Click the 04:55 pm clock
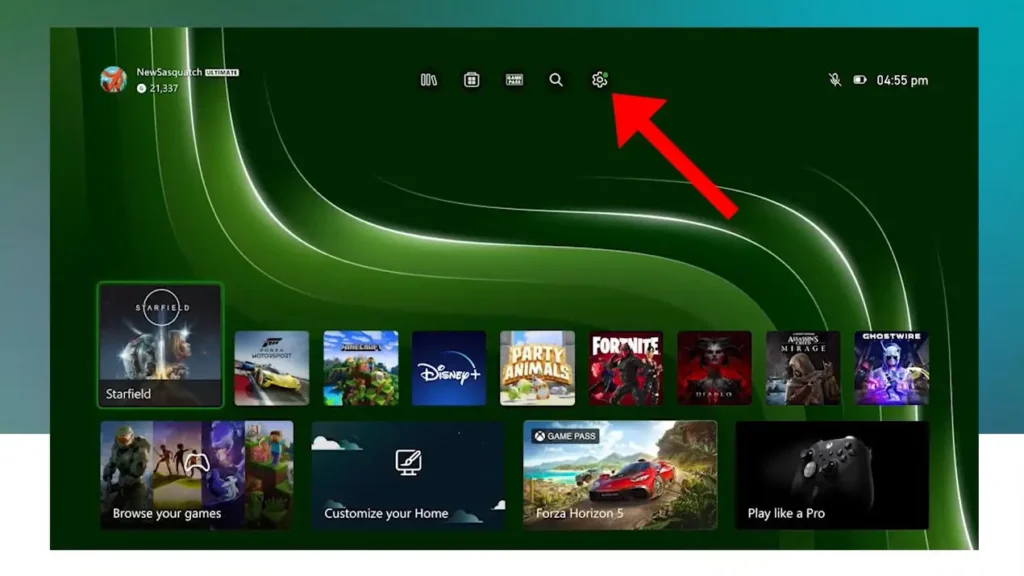Viewport: 1024px width, 576px height. [902, 80]
